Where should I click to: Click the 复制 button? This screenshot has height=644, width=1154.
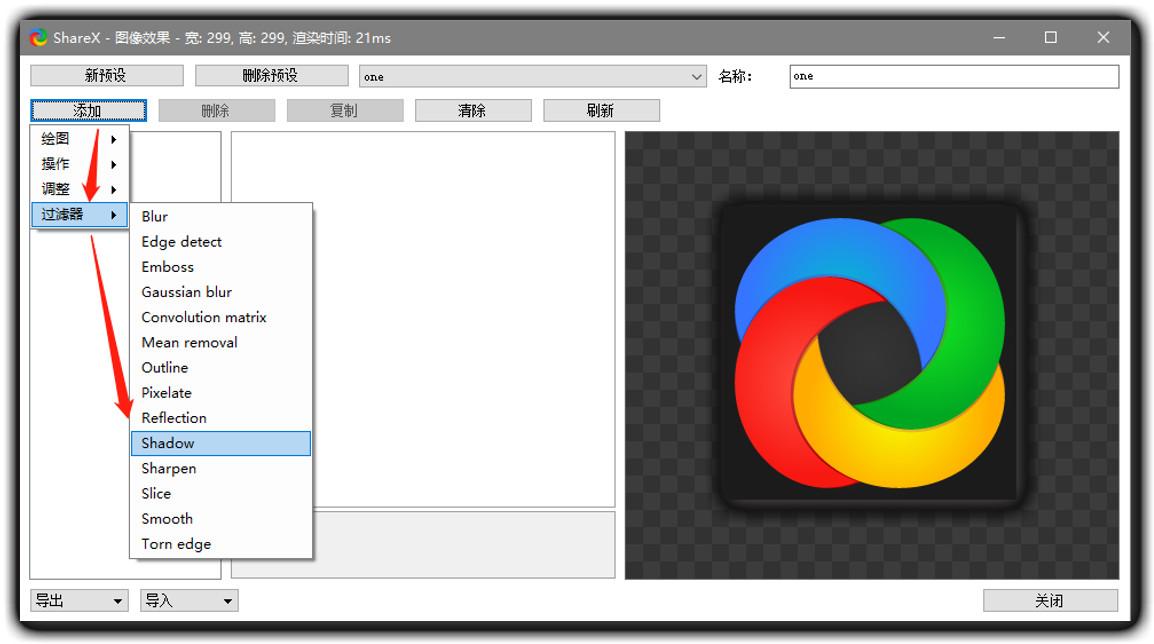tap(344, 110)
